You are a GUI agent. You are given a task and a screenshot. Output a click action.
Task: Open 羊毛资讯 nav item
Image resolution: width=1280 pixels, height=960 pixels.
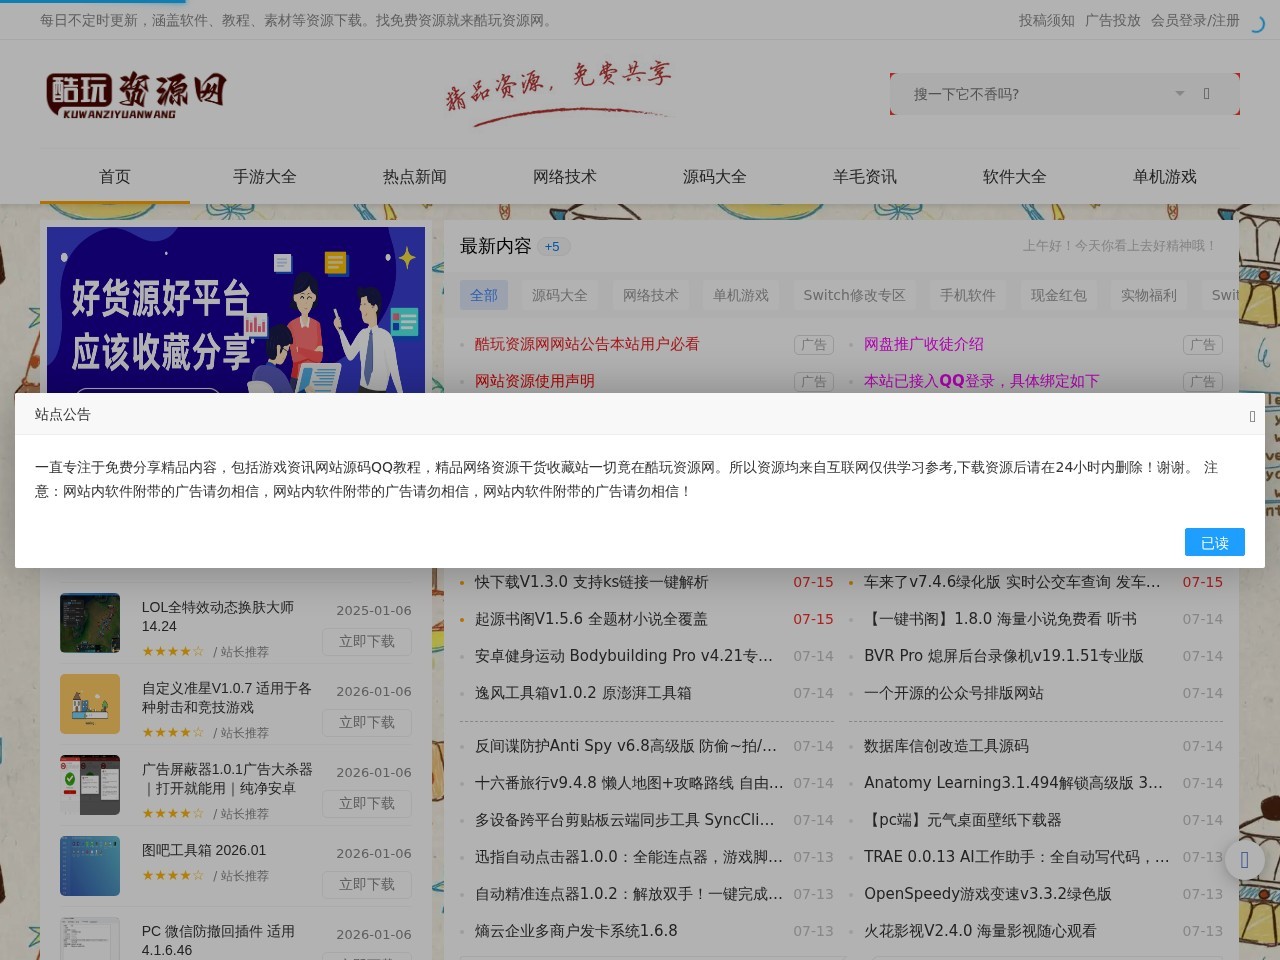(x=865, y=177)
